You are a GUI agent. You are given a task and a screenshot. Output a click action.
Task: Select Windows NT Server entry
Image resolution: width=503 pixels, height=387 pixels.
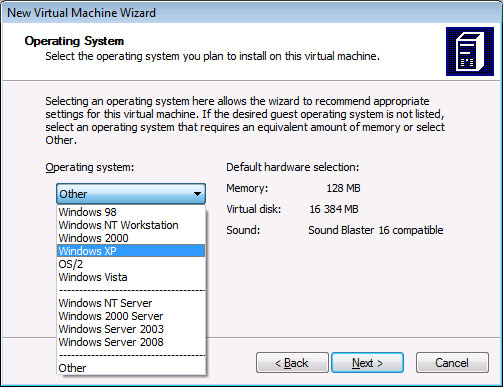(x=131, y=303)
